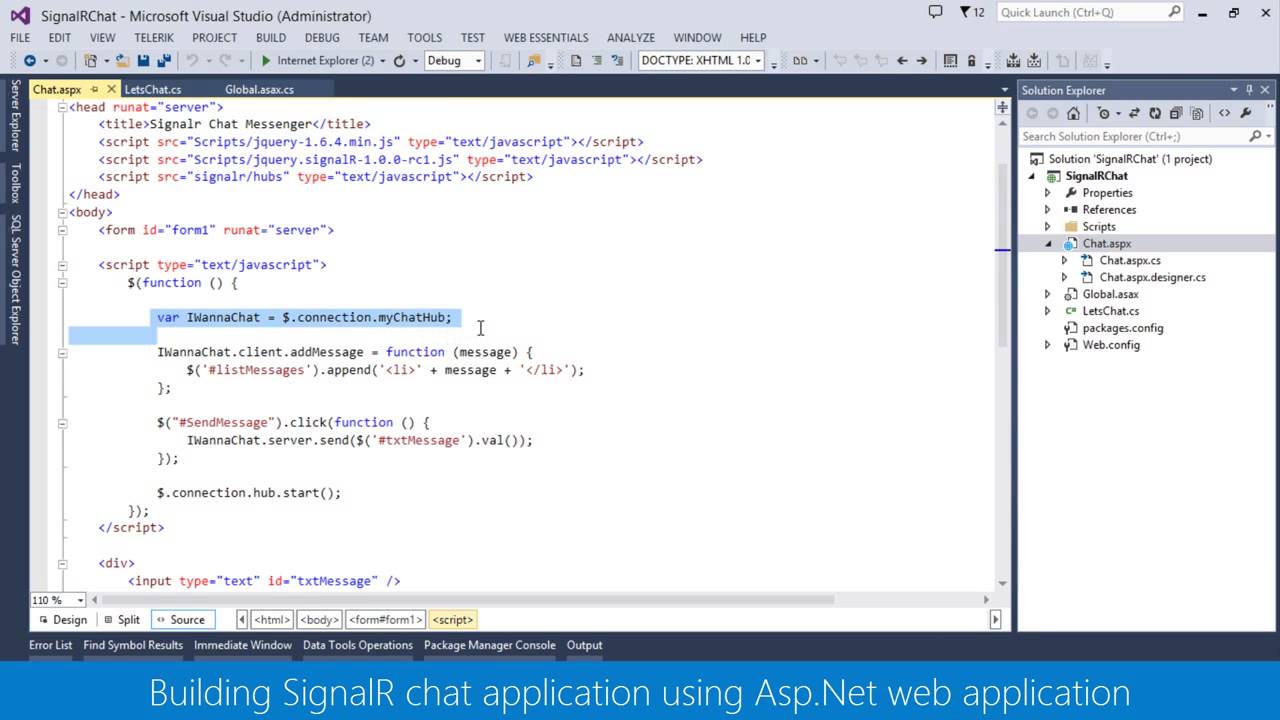Collapse the #SendMessage click outlining region
Image resolution: width=1280 pixels, height=720 pixels.
pyautogui.click(x=62, y=422)
